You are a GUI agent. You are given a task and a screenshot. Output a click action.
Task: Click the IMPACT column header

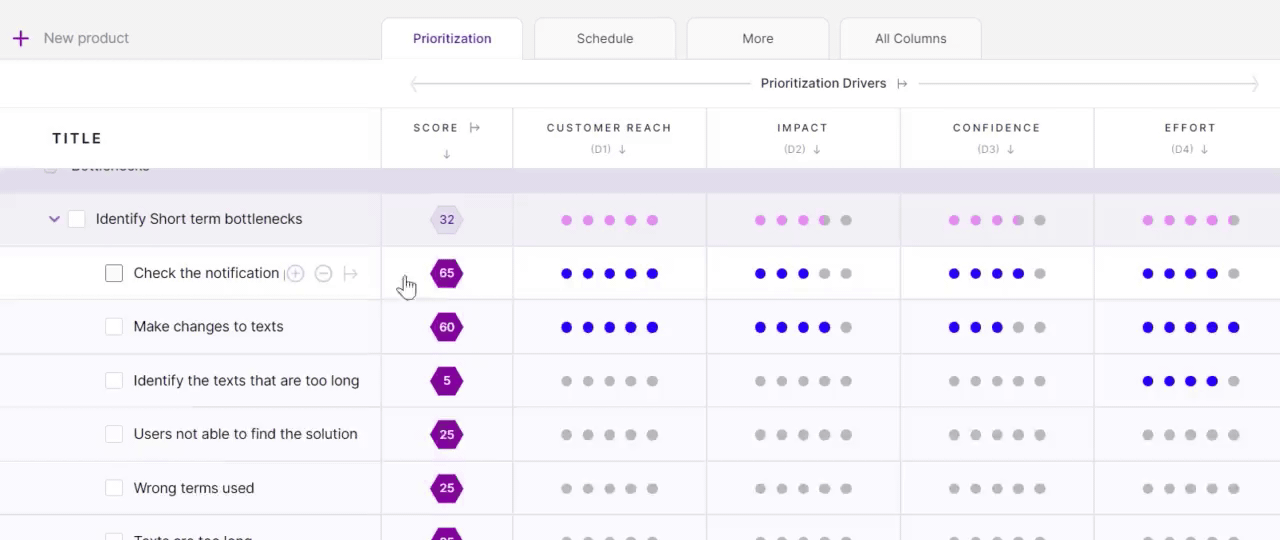pos(803,128)
